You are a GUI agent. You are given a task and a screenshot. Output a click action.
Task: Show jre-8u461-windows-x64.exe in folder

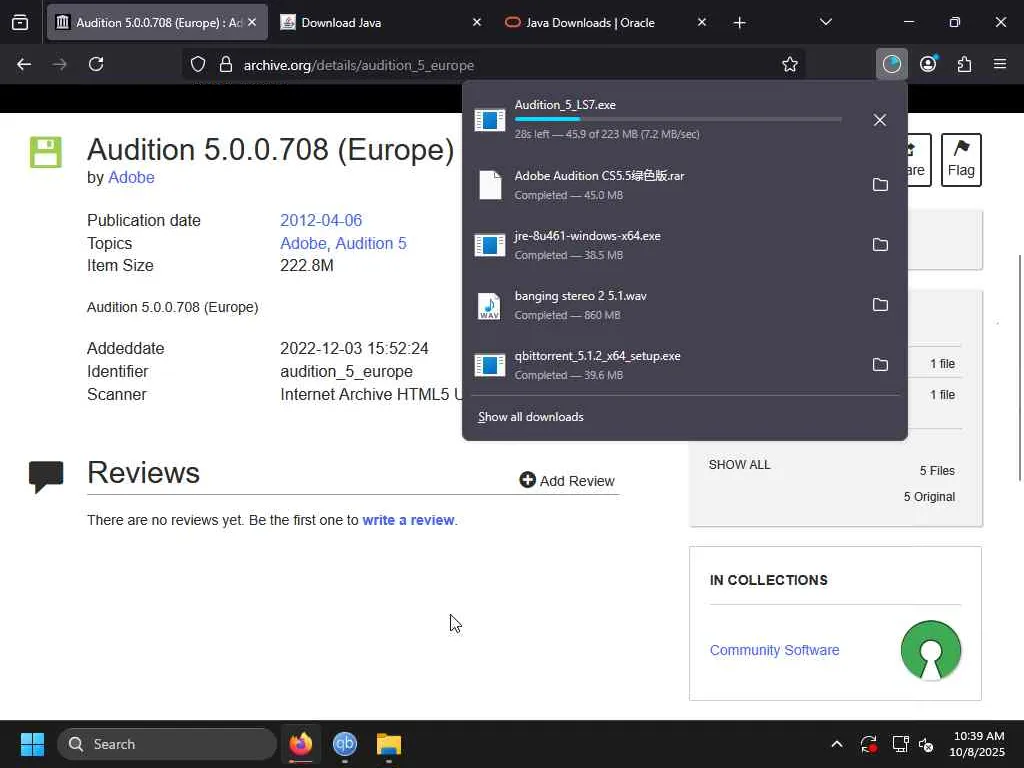coord(880,245)
